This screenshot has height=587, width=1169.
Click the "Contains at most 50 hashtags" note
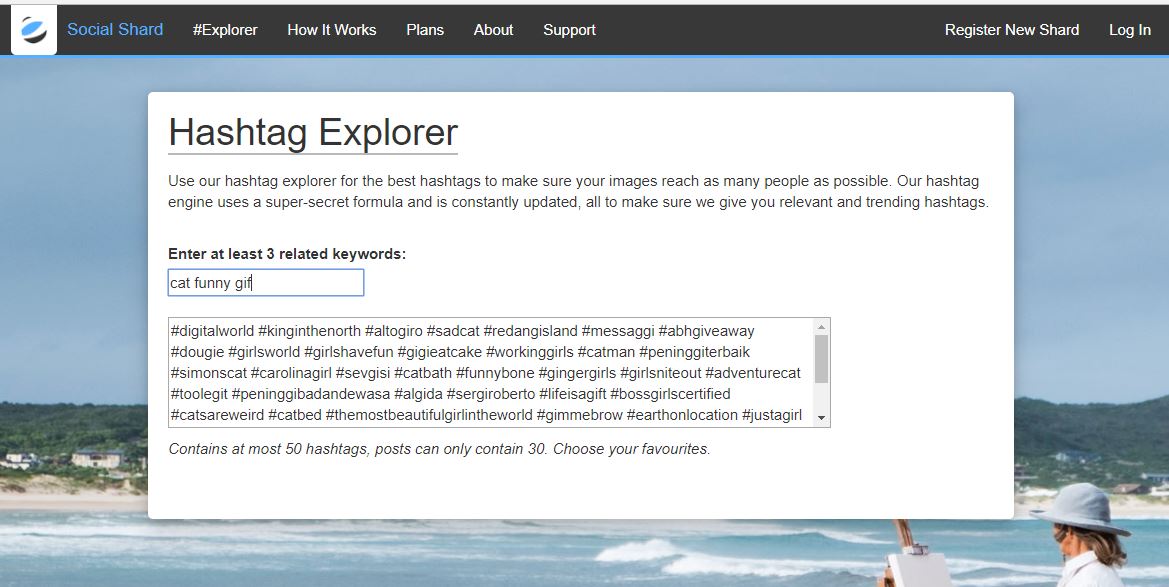click(x=439, y=449)
